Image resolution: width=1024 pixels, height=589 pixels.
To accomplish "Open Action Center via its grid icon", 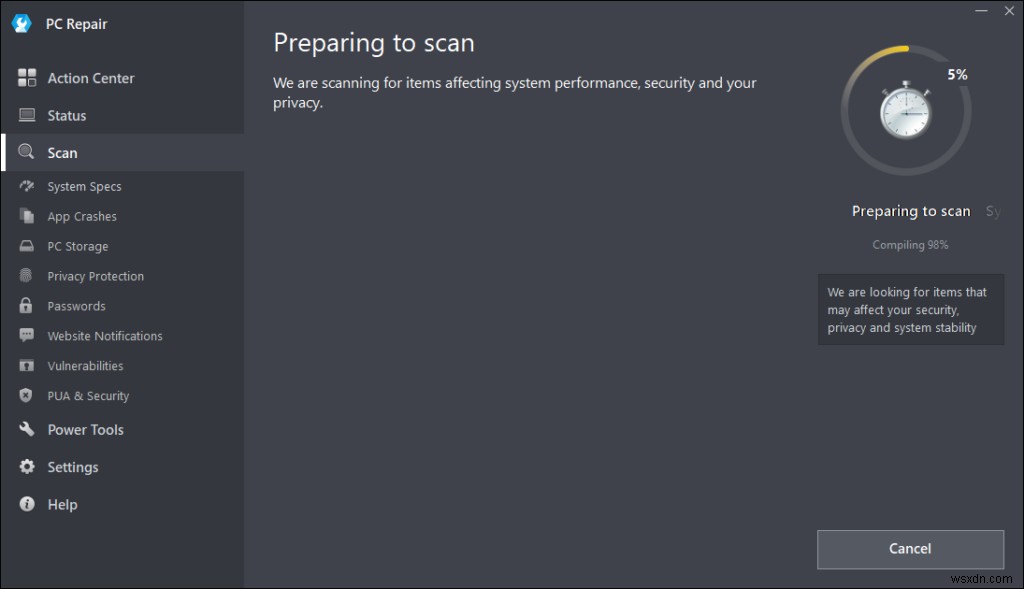I will coord(27,78).
